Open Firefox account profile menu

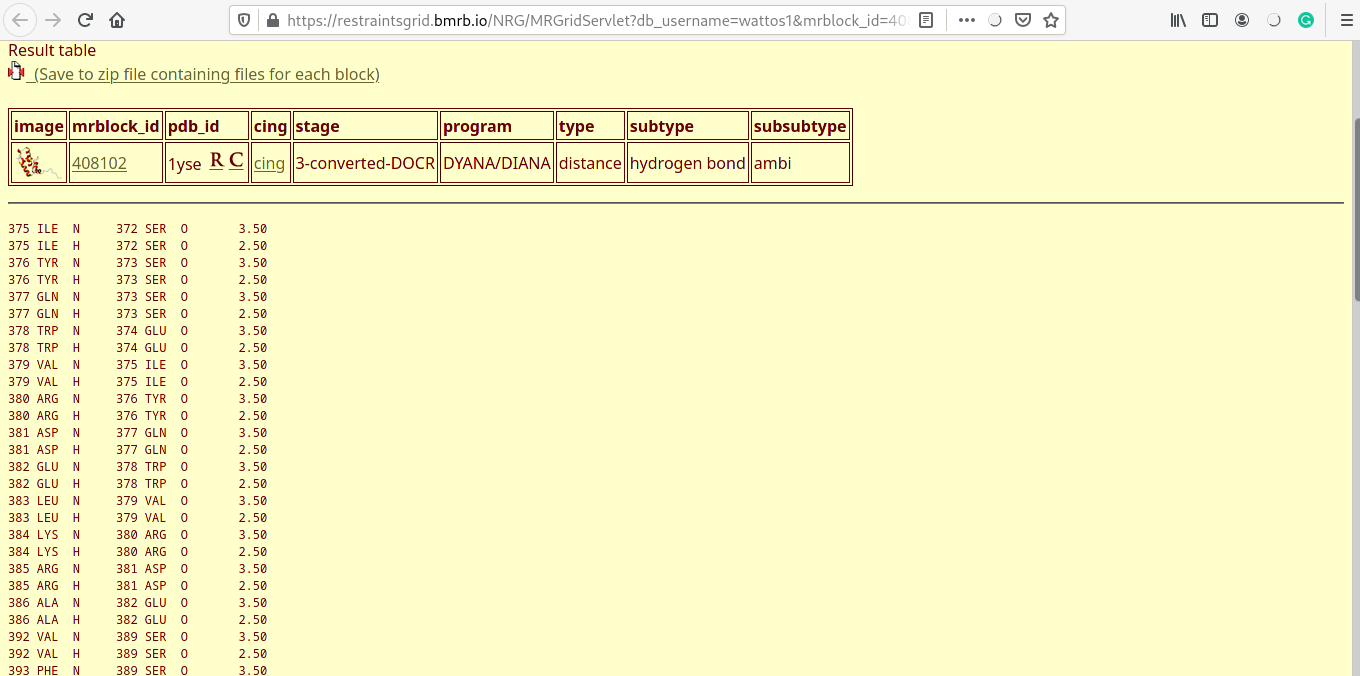[1242, 20]
